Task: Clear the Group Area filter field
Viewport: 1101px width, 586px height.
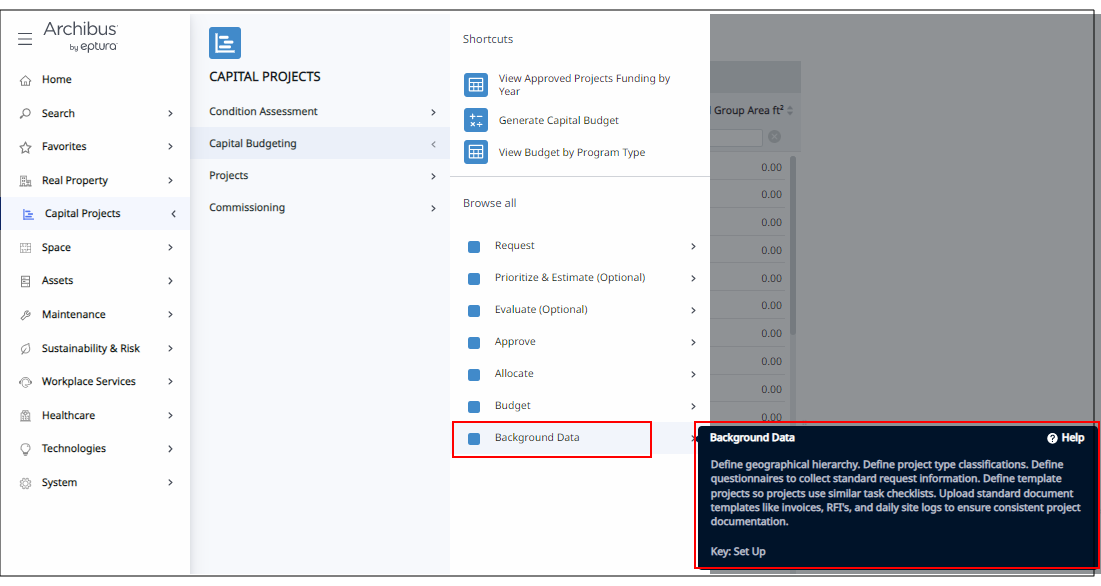Action: [774, 137]
